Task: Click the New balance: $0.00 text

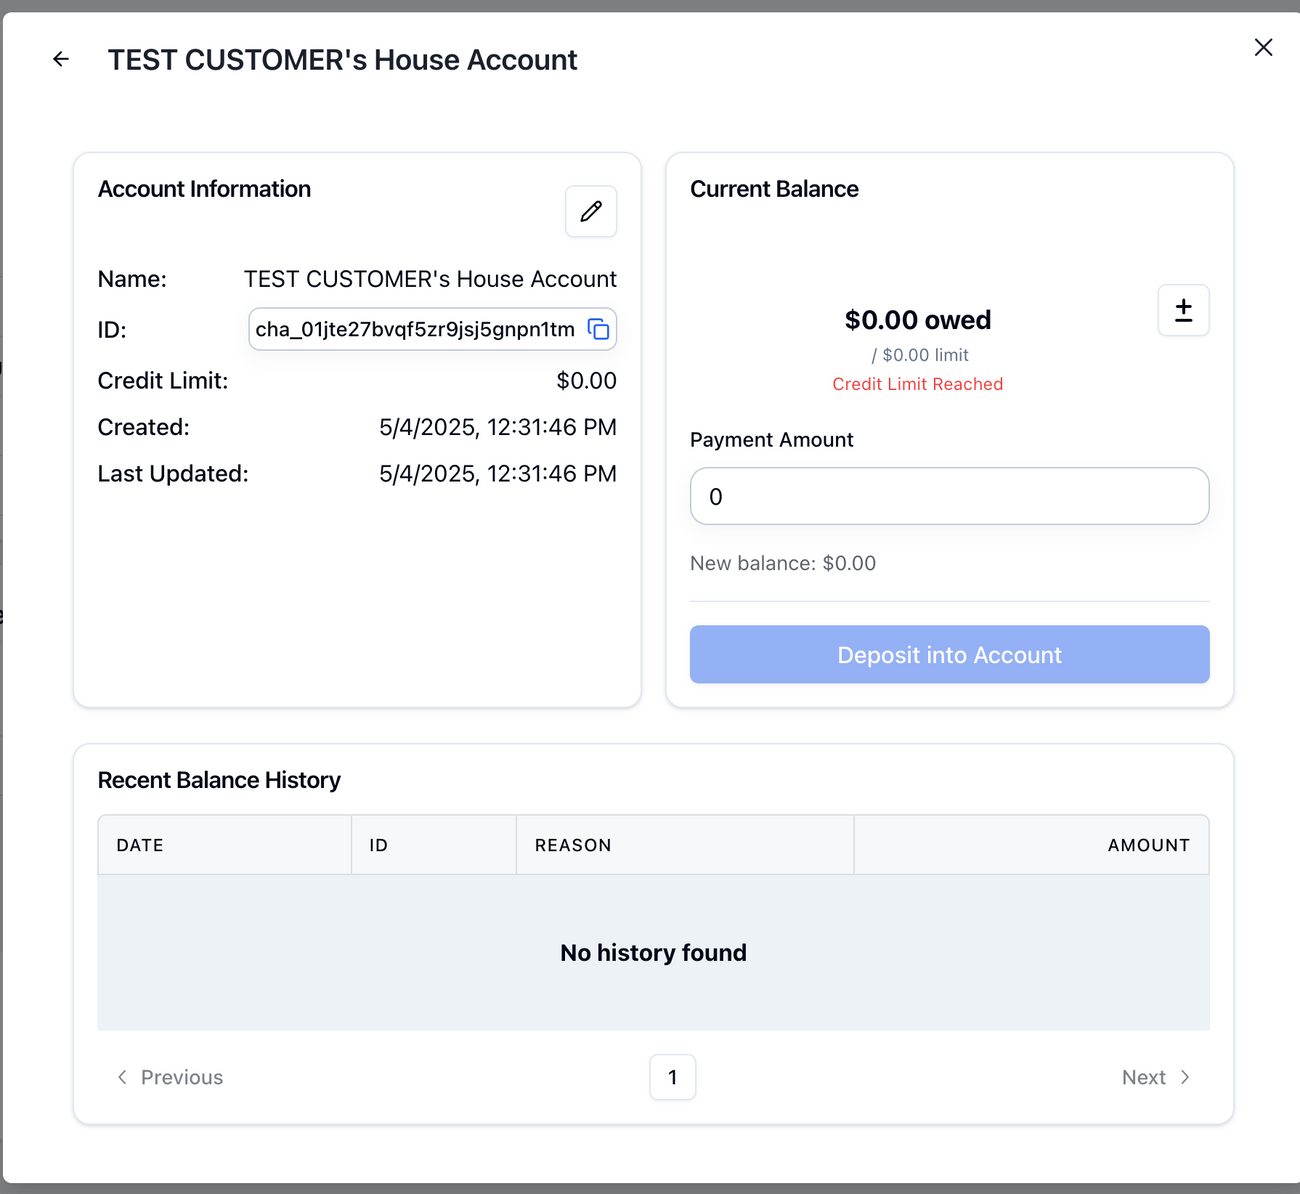Action: coord(783,563)
